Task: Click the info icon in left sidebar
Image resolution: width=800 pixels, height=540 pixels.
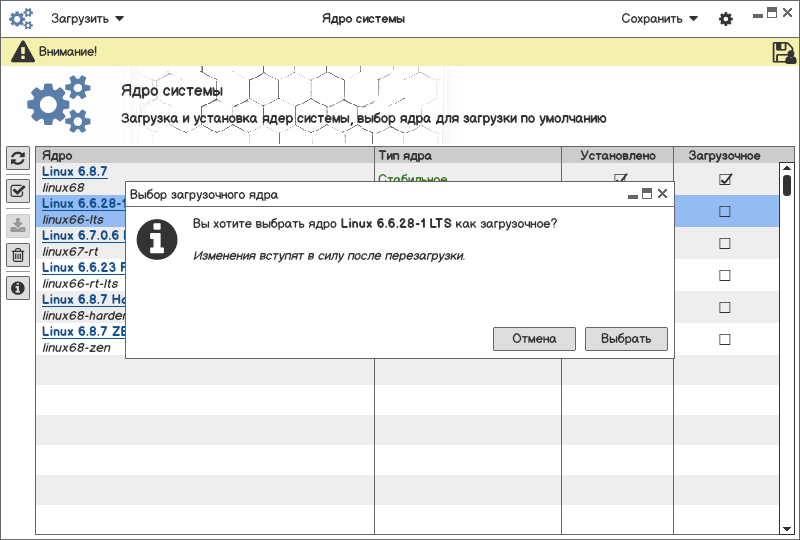Action: 17,288
